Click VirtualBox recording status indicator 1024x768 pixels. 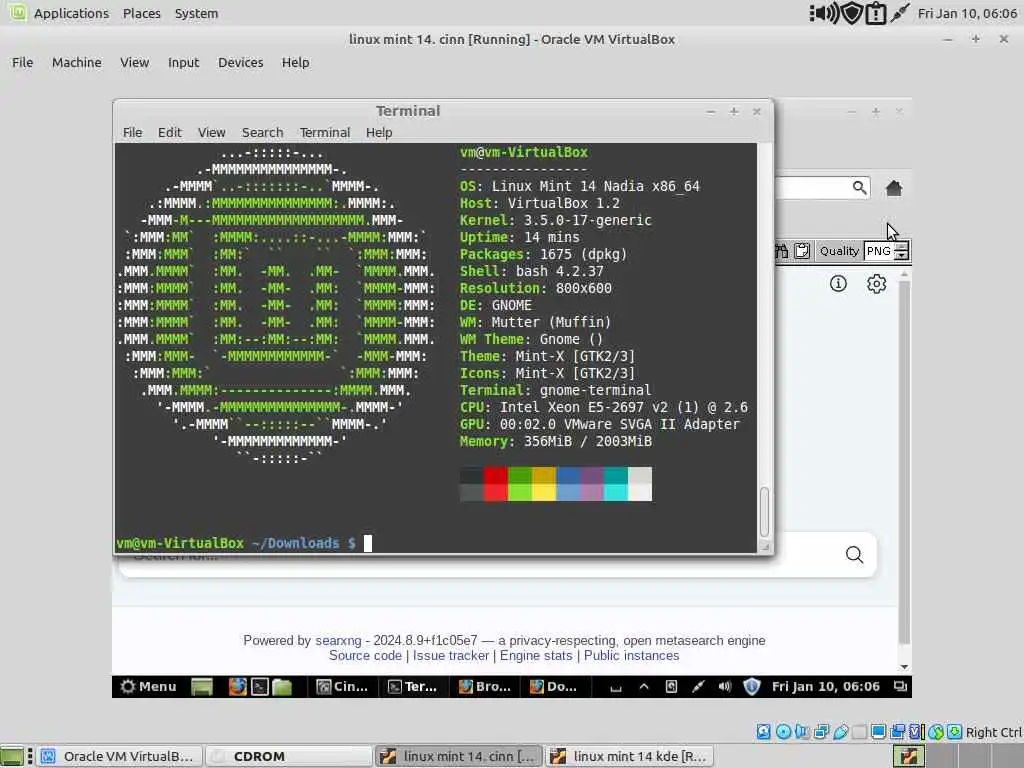tap(898, 732)
